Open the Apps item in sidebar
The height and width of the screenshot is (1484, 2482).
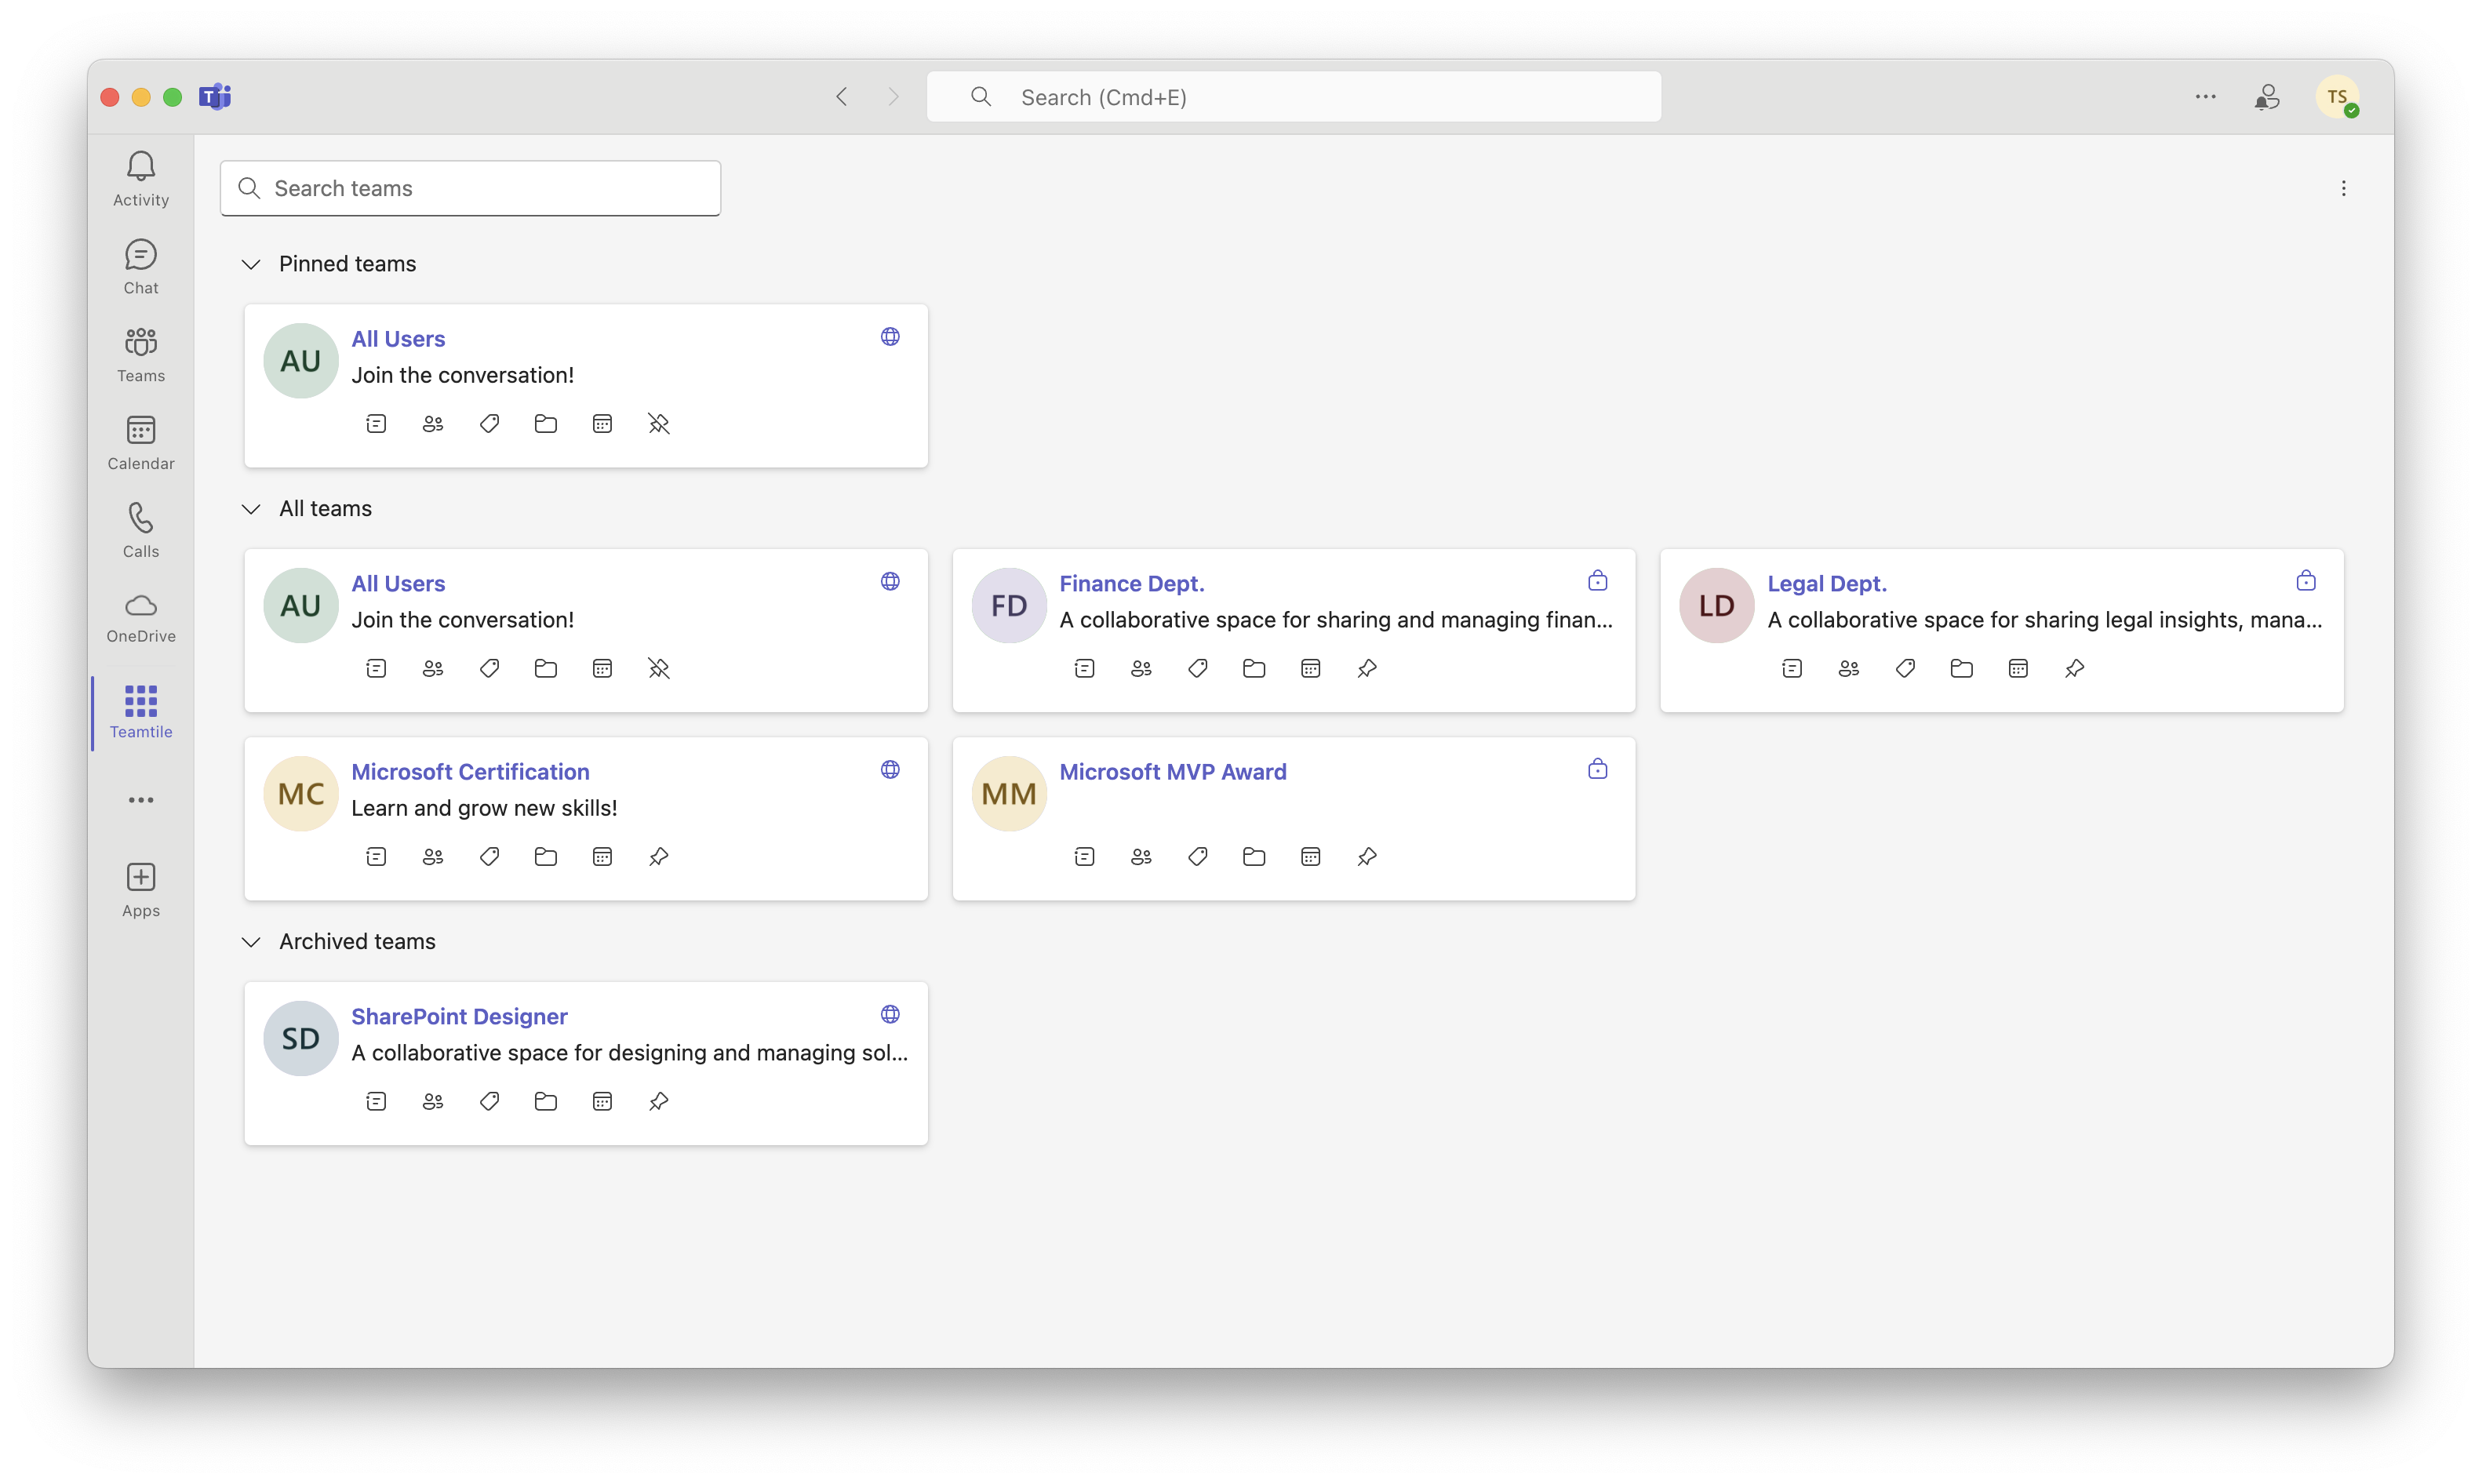coord(141,889)
